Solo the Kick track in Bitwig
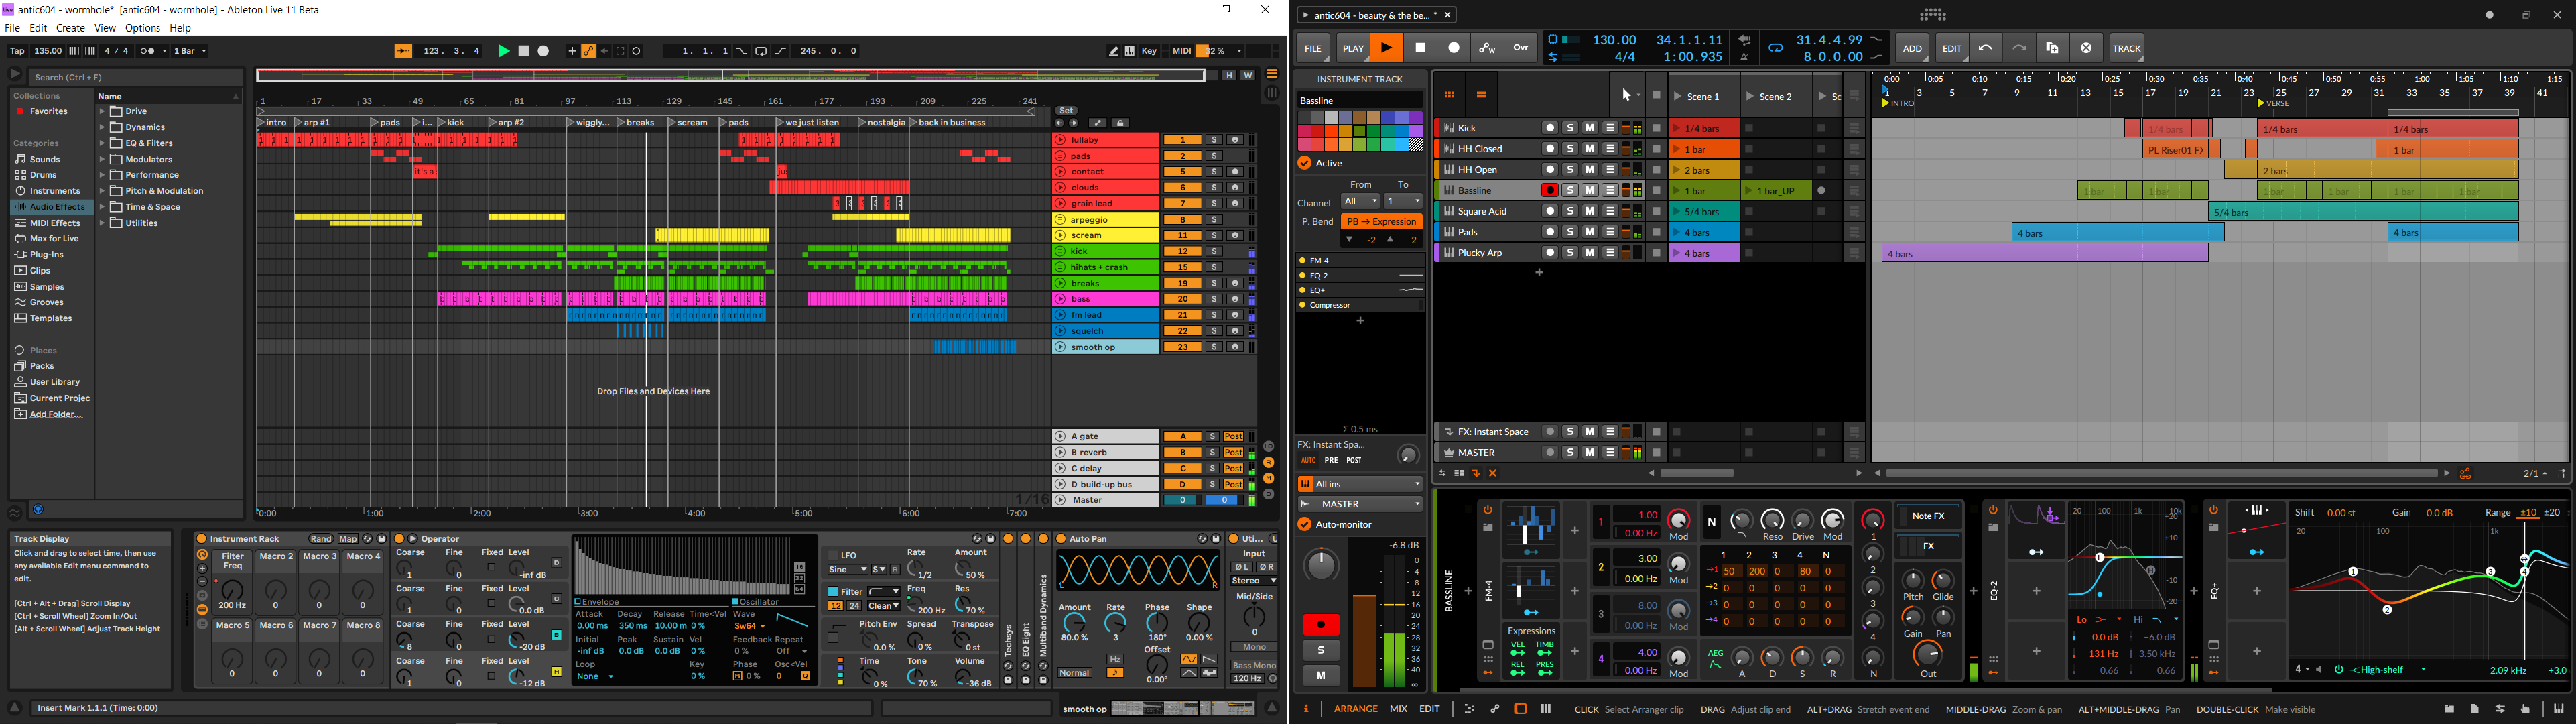Image resolution: width=2576 pixels, height=724 pixels. pyautogui.click(x=1570, y=128)
